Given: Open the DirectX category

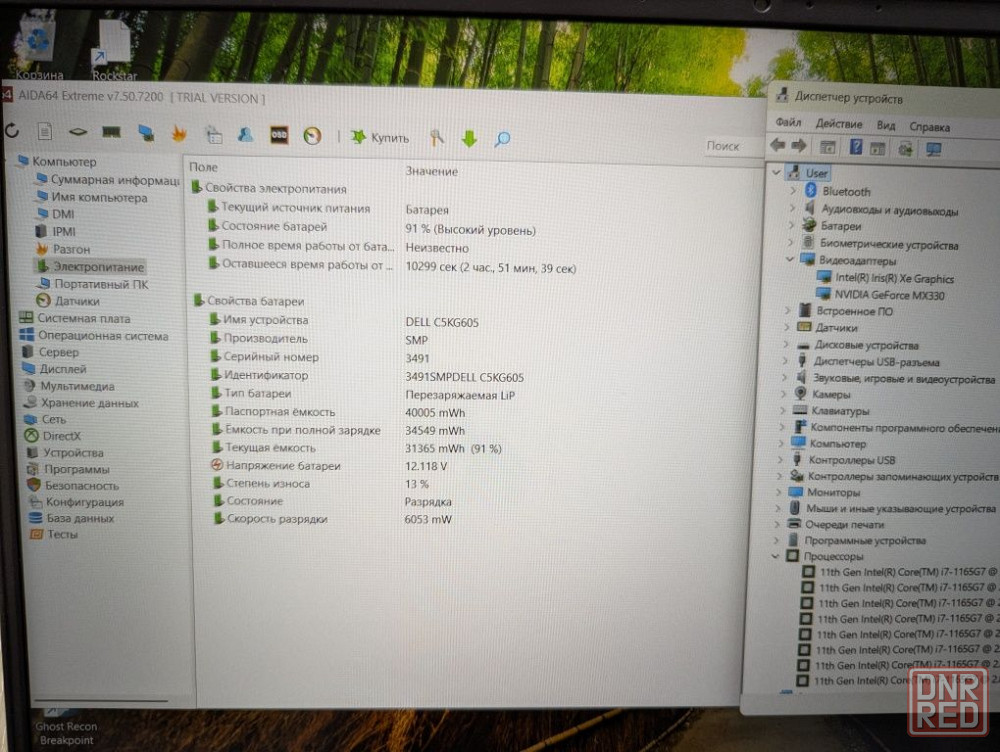Looking at the screenshot, I should (x=53, y=436).
